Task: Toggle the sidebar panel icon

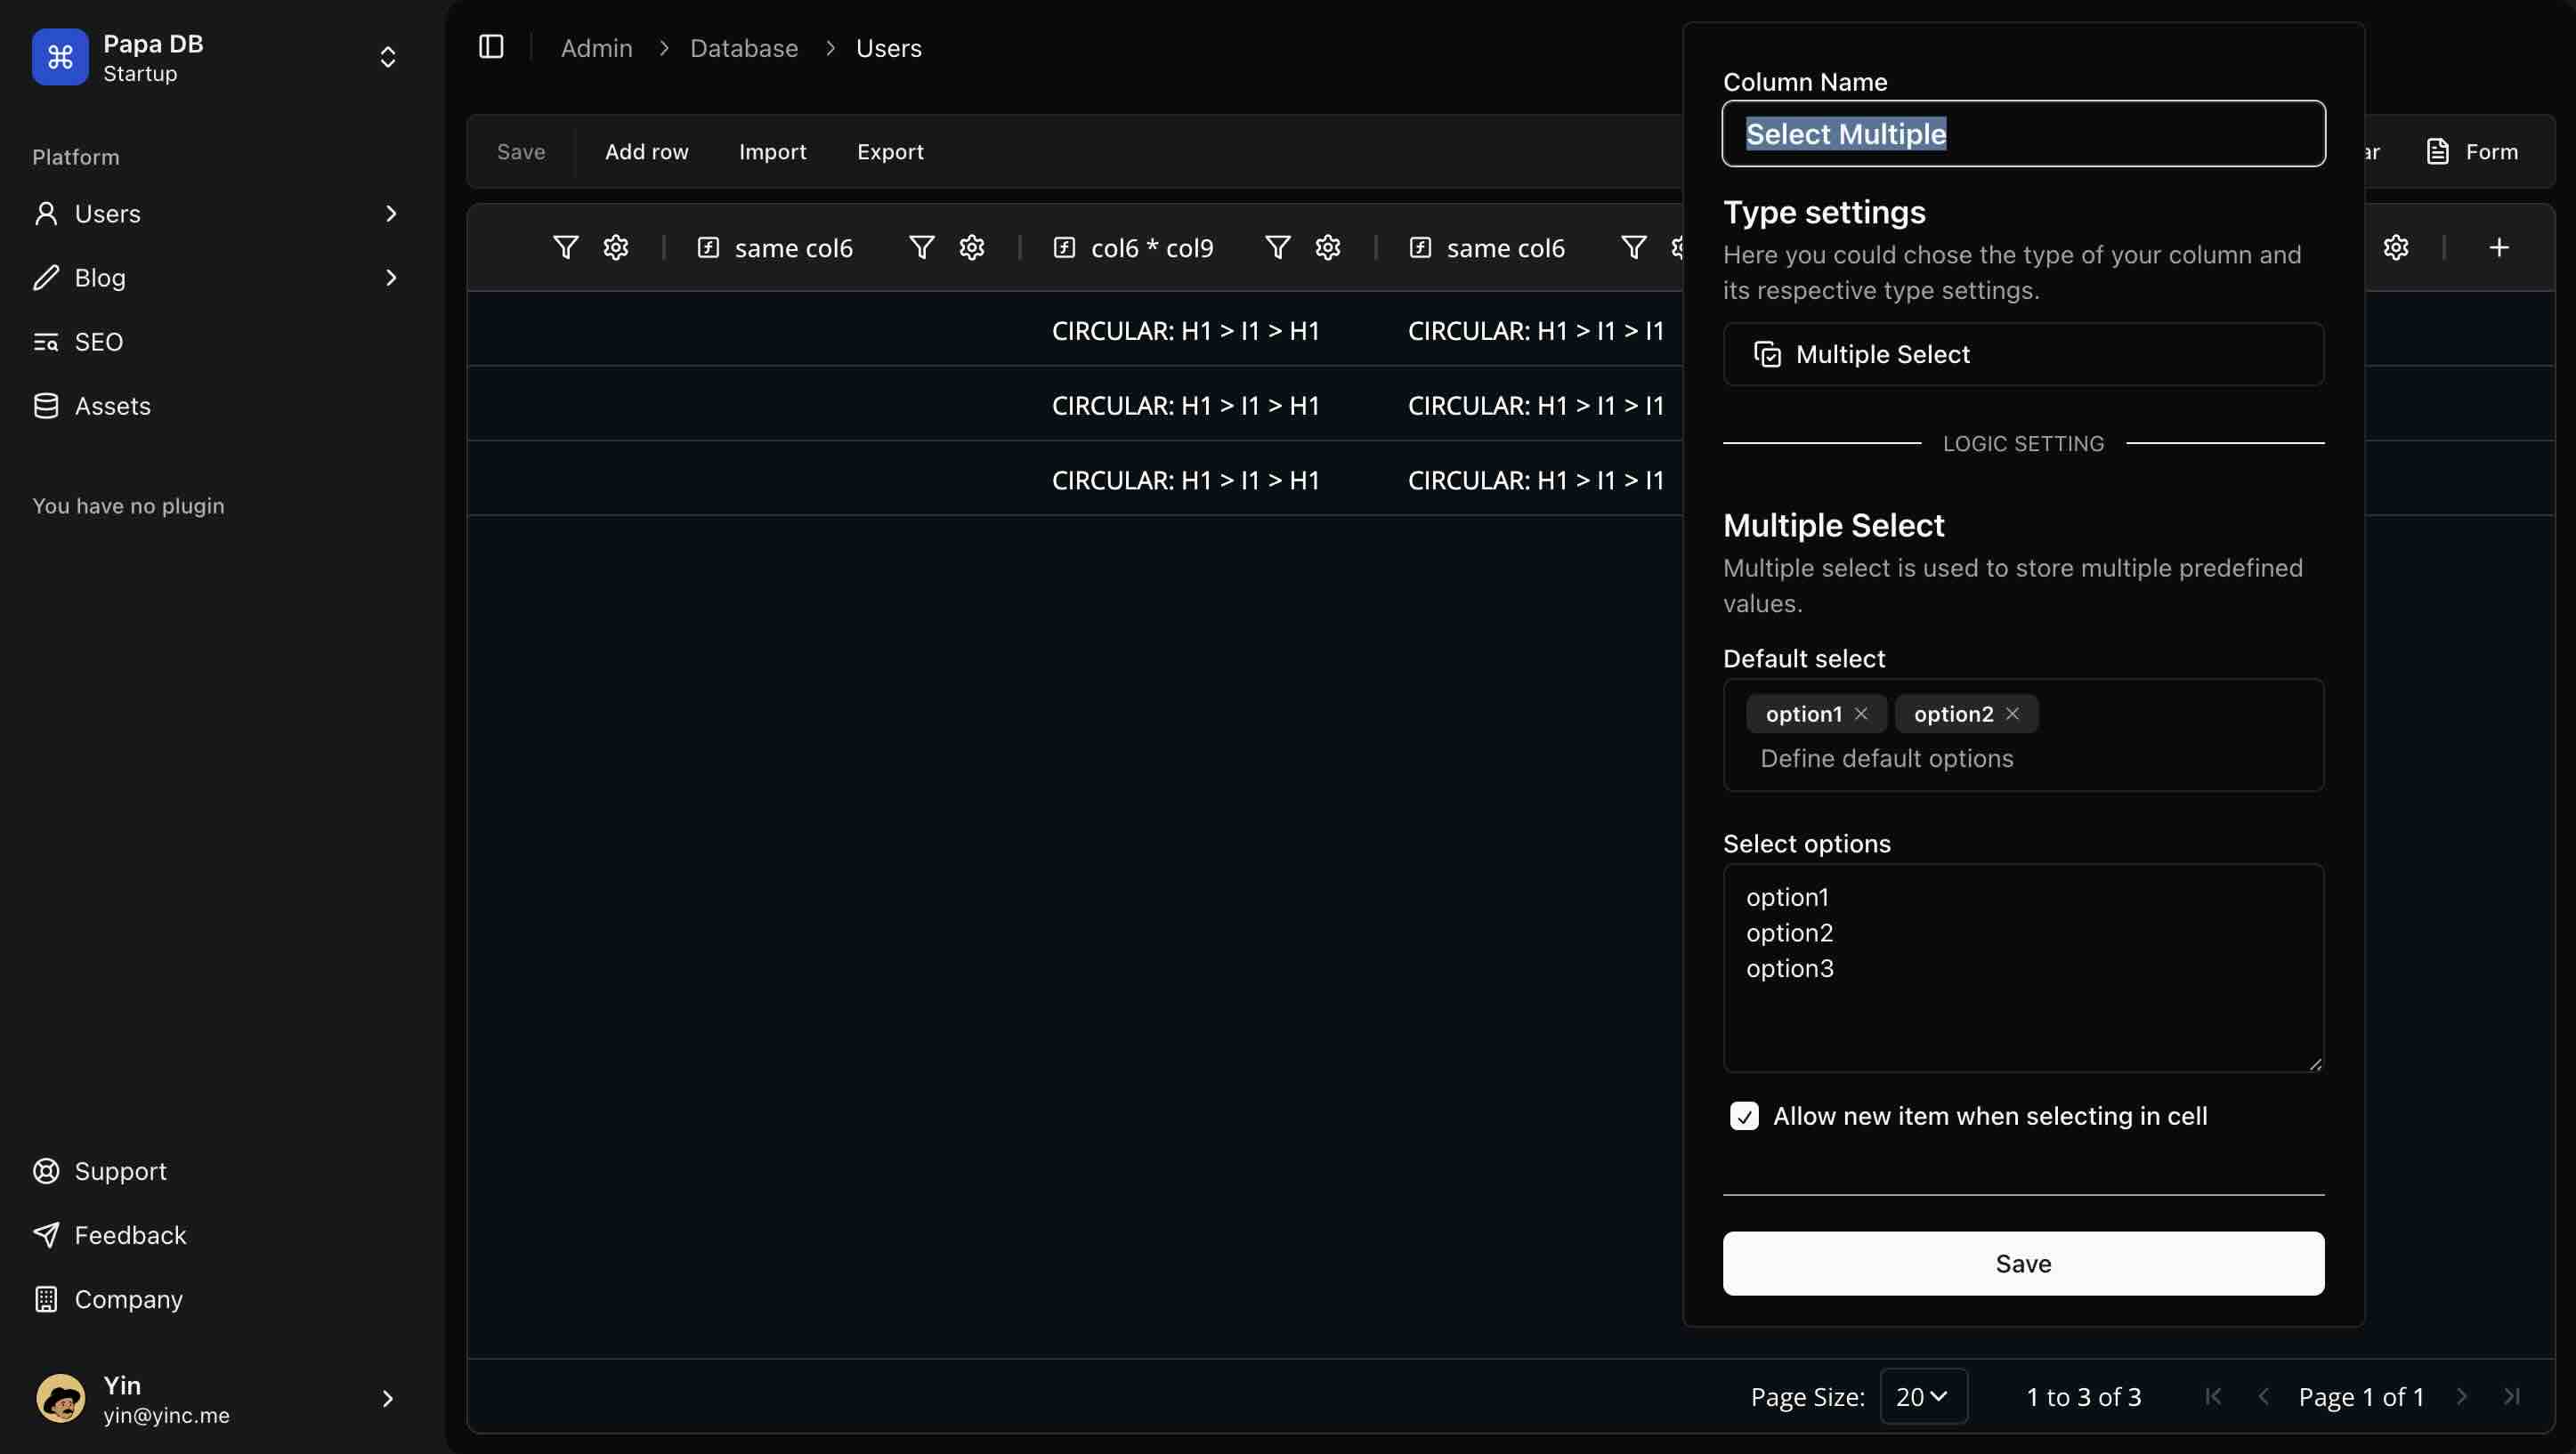Action: point(491,47)
